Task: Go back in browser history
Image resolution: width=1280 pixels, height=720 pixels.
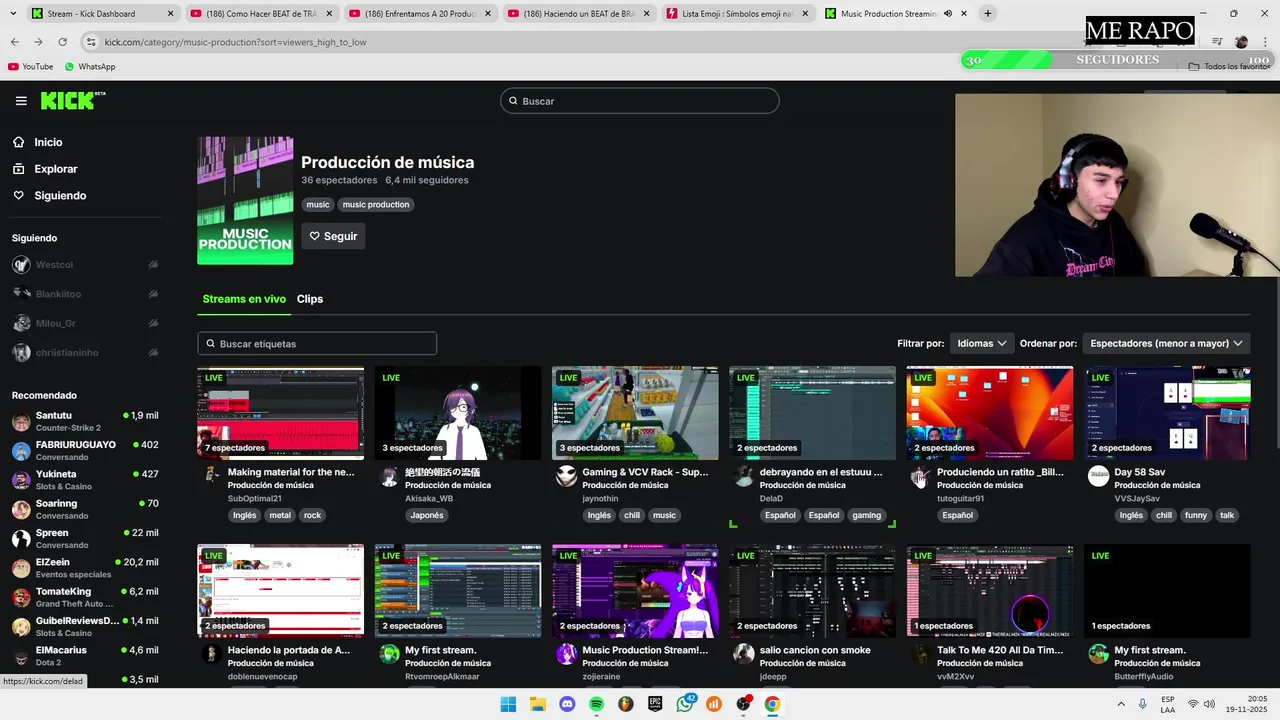Action: pyautogui.click(x=14, y=42)
